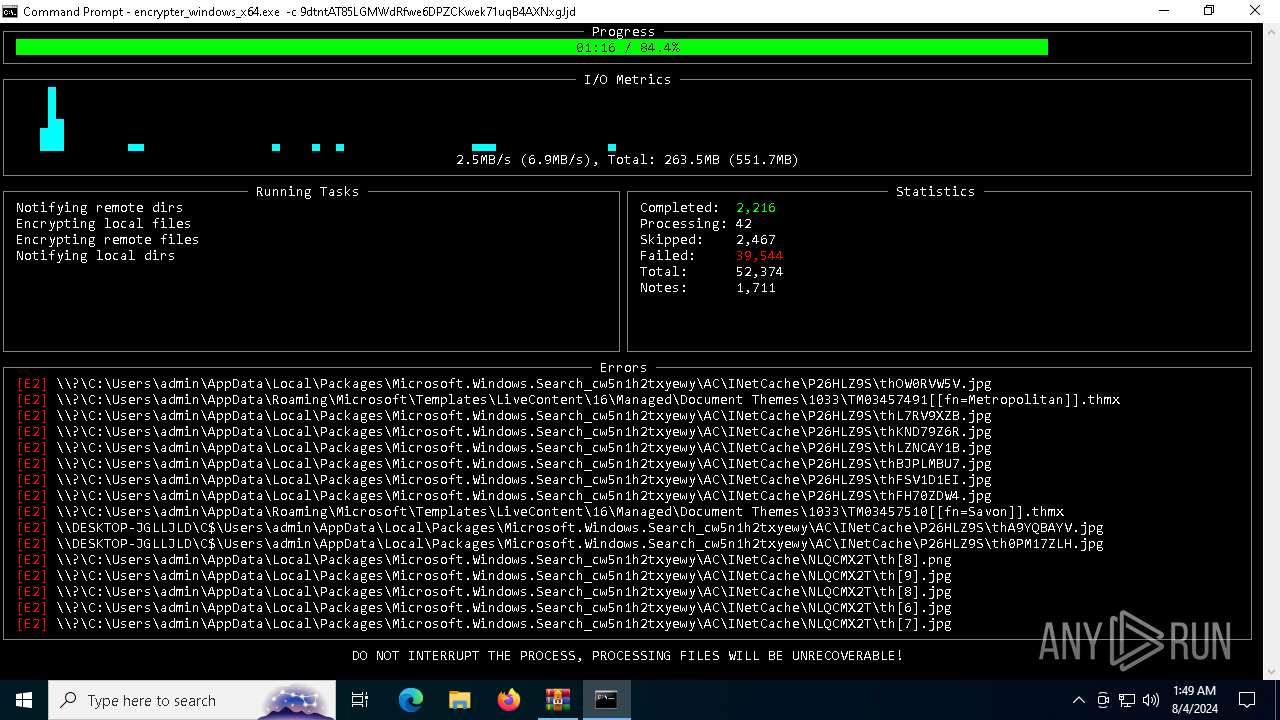
Task: Select error line ending th[8].jpg
Action: tap(484, 591)
